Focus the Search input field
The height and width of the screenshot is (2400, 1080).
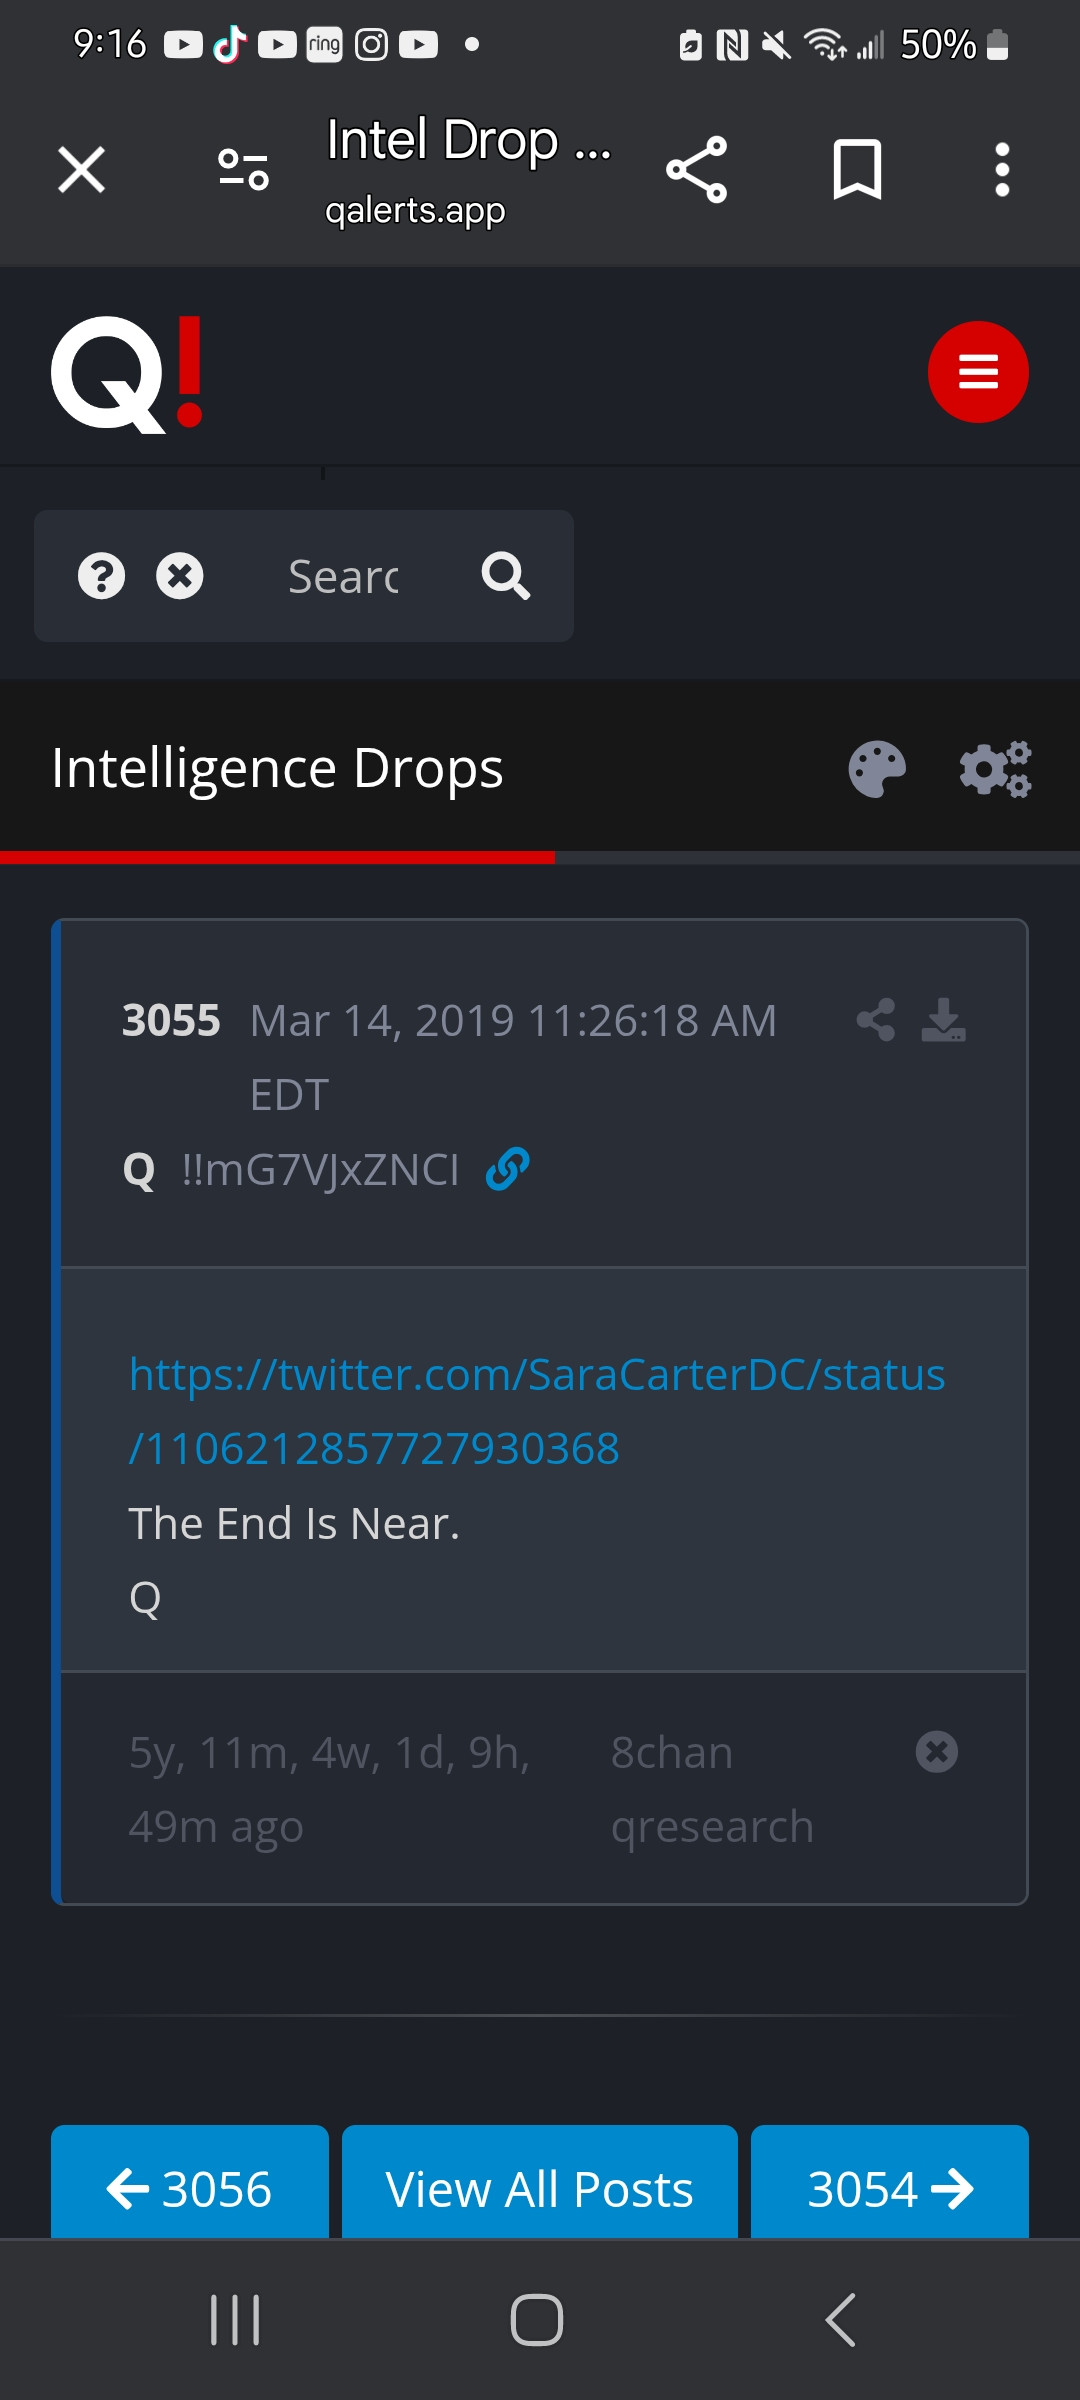[343, 577]
